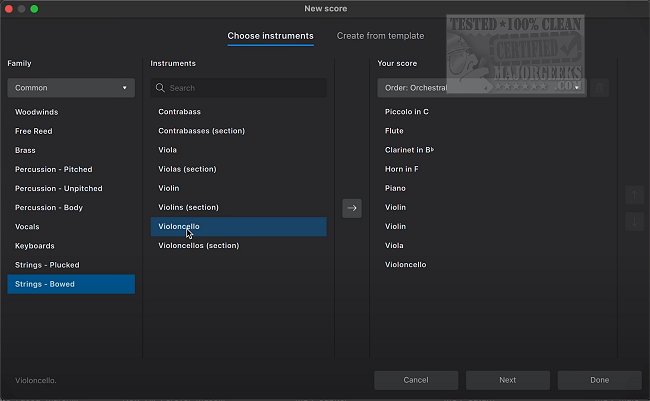Choose the Keyboards family
The width and height of the screenshot is (650, 401).
[x=35, y=246]
